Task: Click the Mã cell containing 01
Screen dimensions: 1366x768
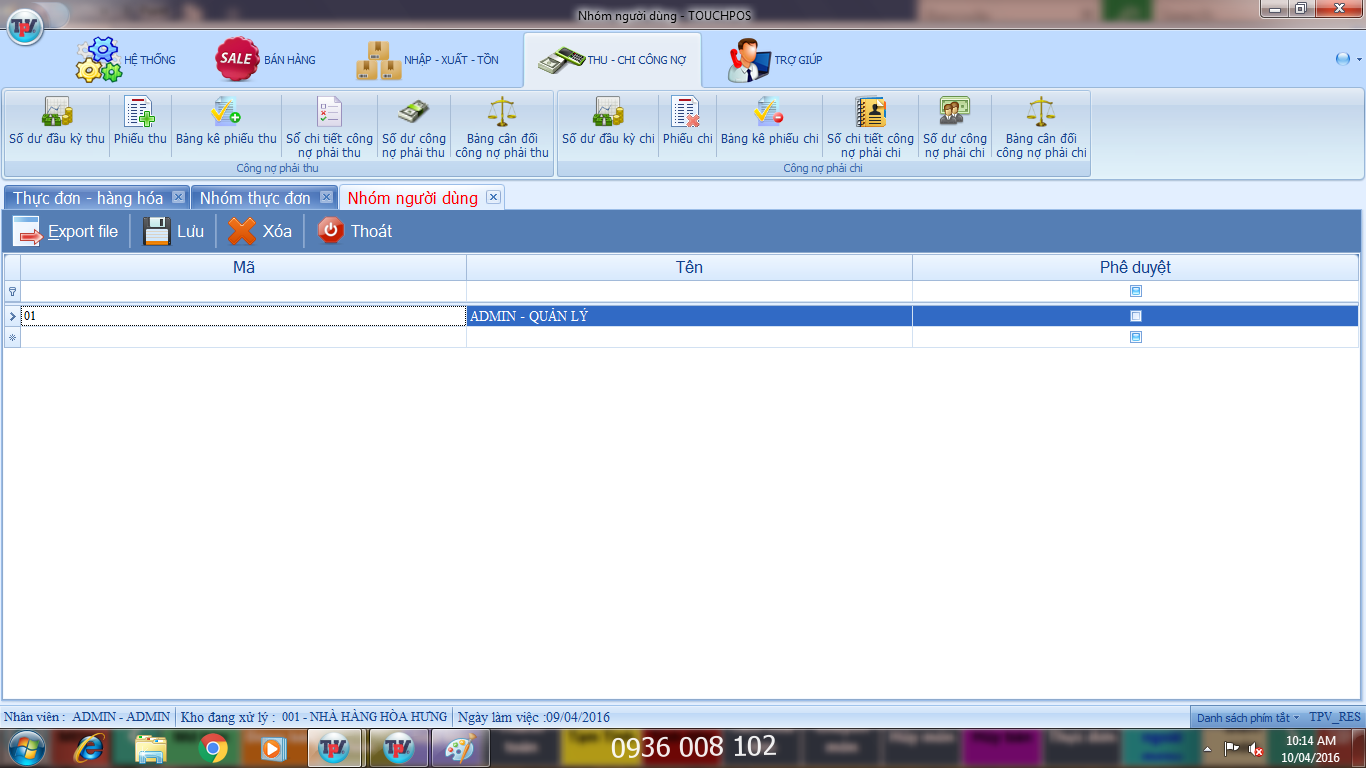Action: pos(243,316)
